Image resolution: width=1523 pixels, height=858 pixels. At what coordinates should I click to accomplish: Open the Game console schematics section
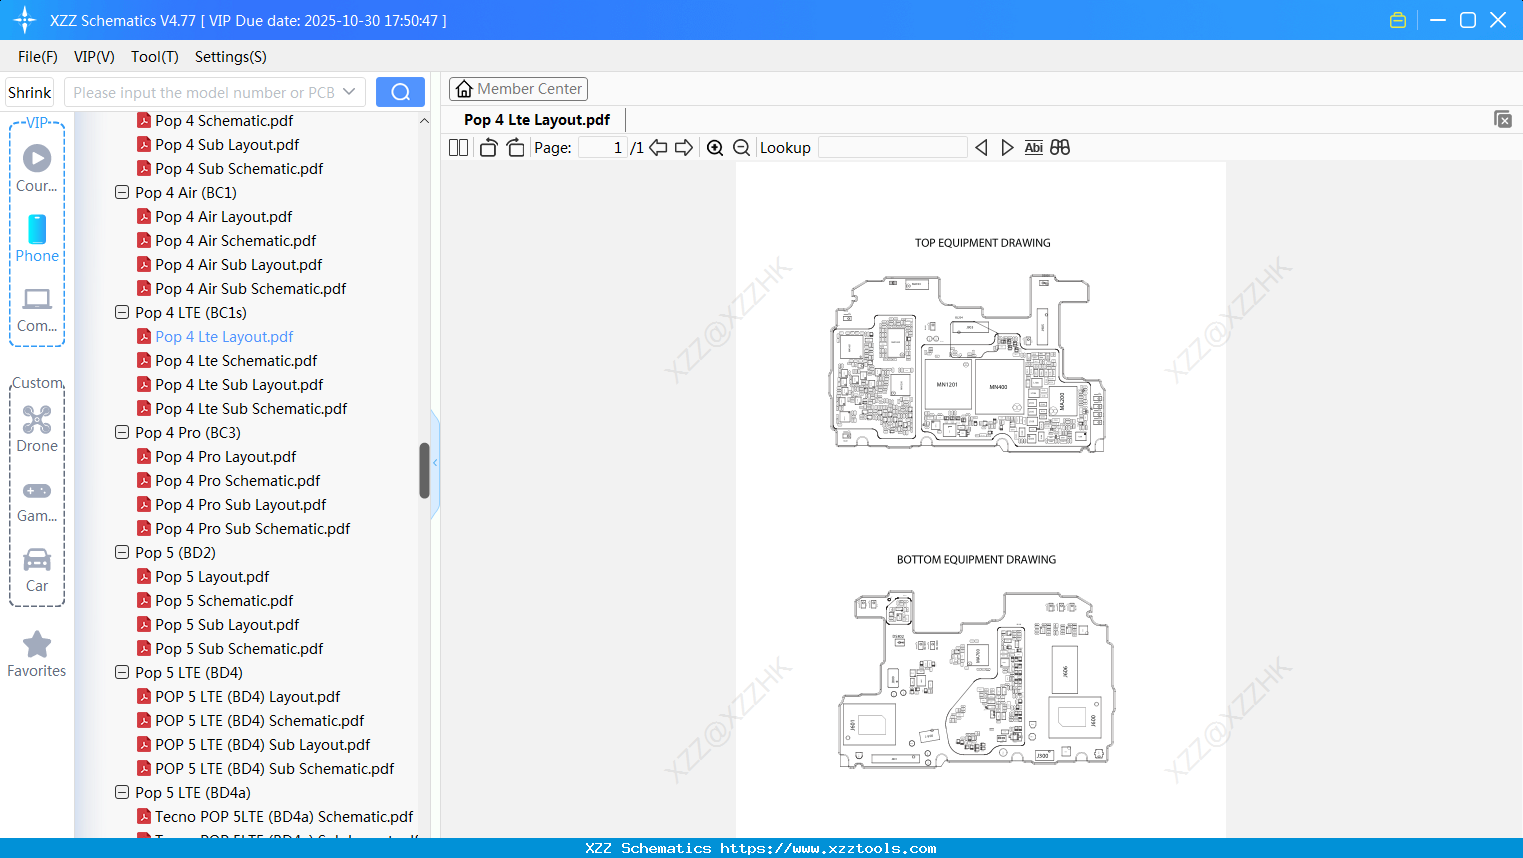click(x=37, y=497)
